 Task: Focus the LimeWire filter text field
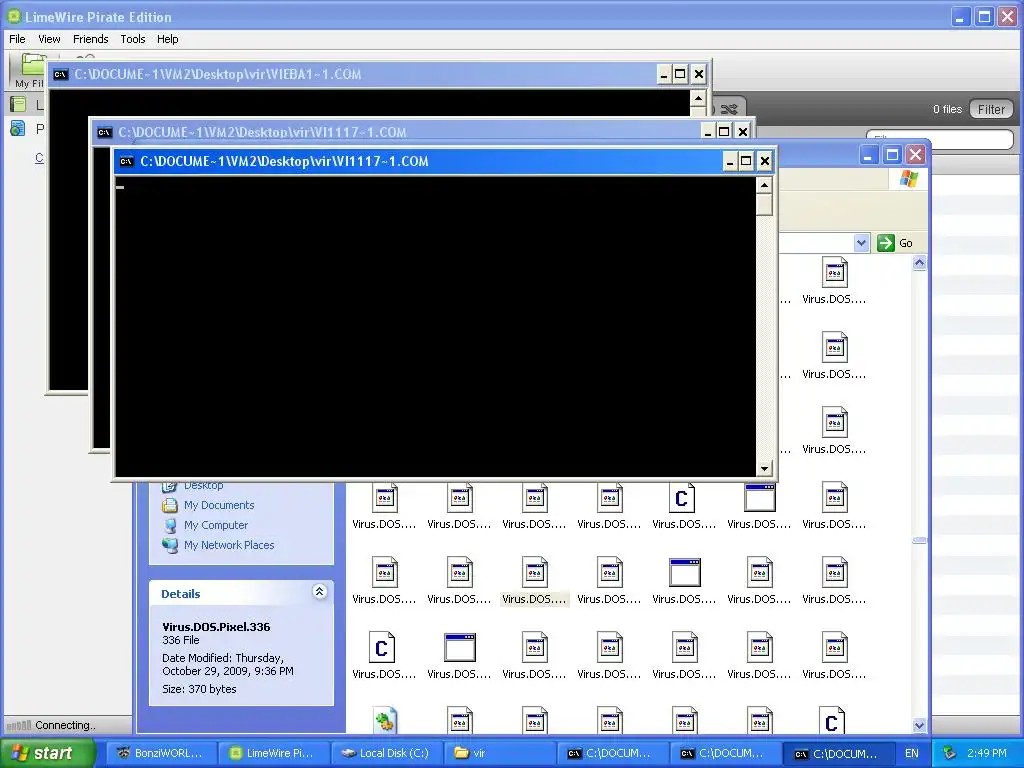940,138
